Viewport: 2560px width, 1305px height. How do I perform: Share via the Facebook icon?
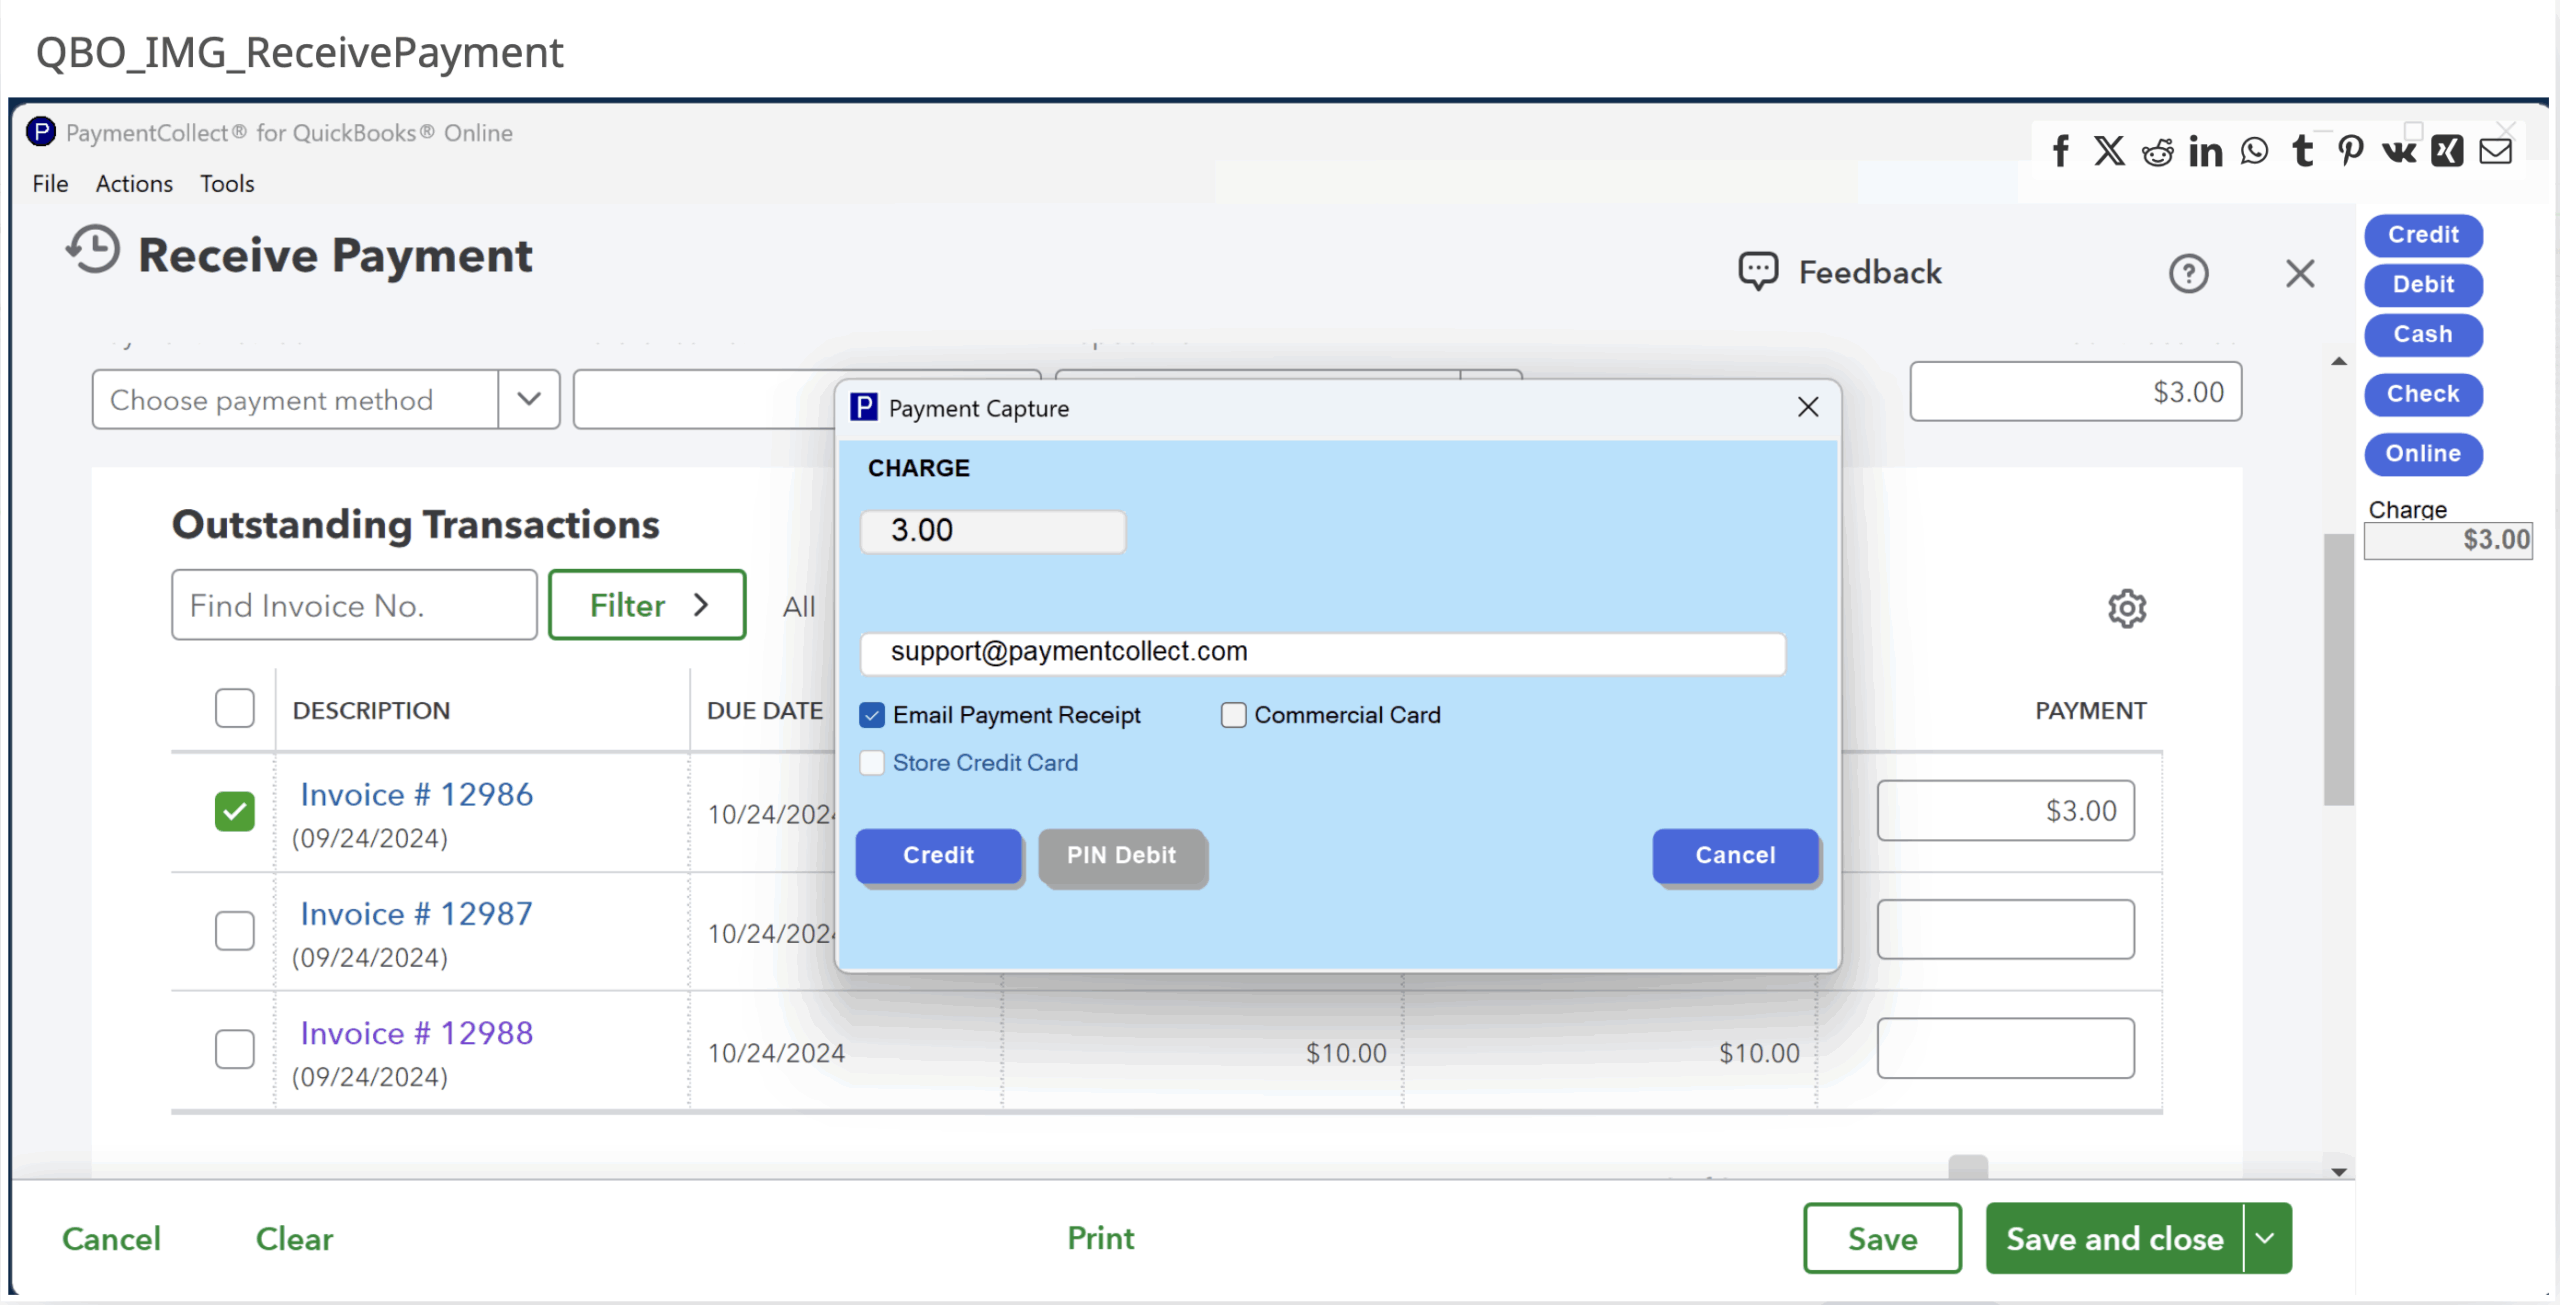click(x=2060, y=151)
